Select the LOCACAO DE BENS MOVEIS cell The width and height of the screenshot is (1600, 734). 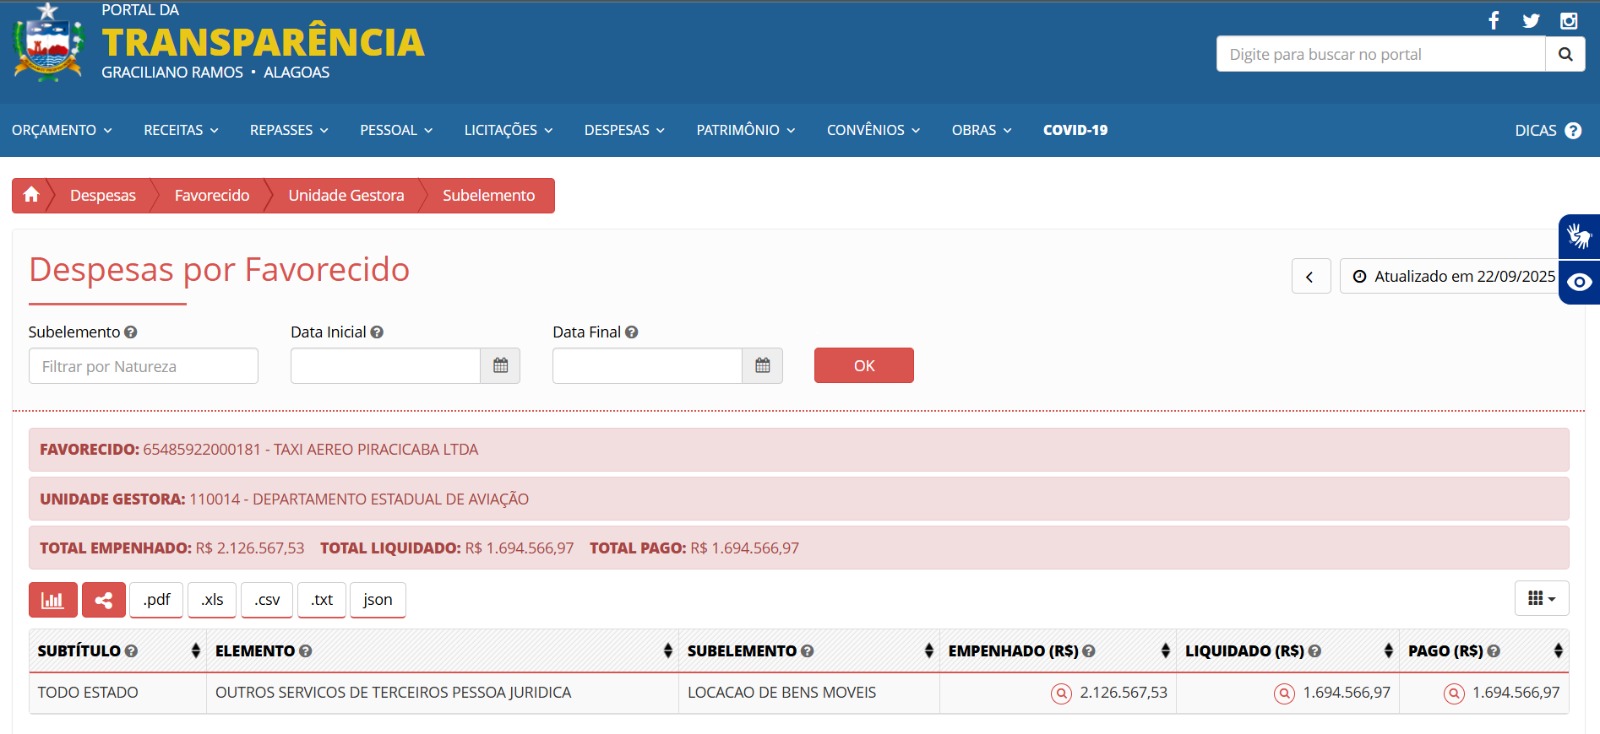[808, 693]
